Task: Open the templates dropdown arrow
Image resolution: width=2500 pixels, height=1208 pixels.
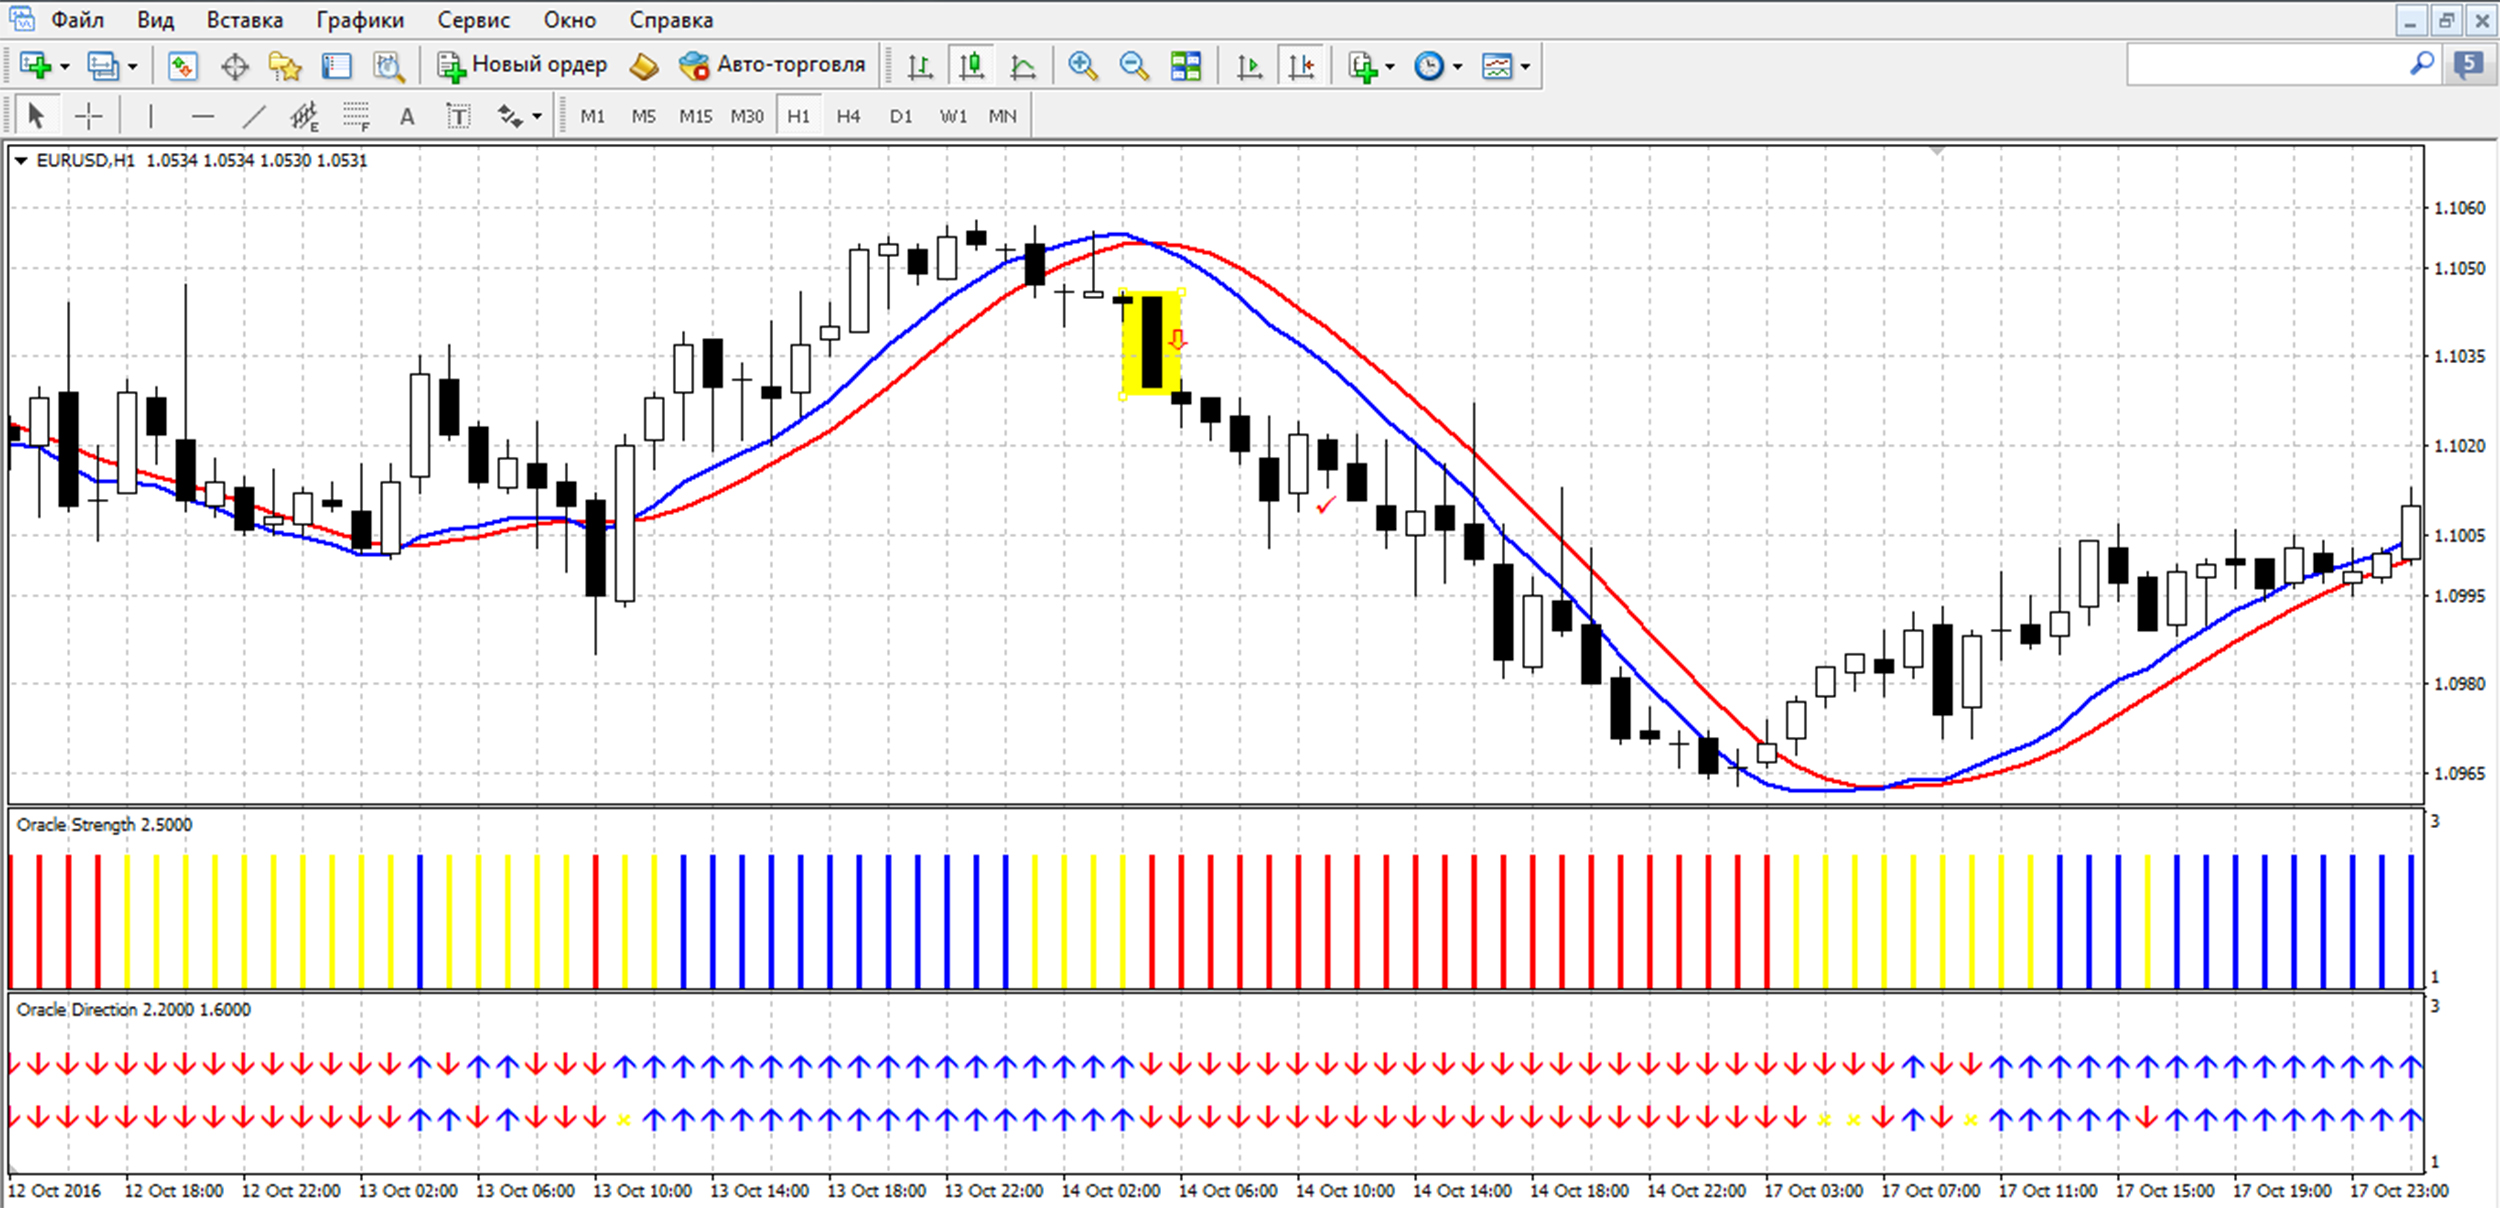Action: [x=1525, y=66]
